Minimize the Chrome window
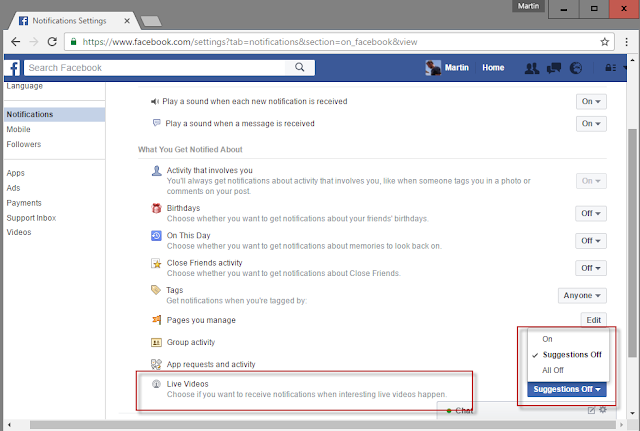 [564, 9]
